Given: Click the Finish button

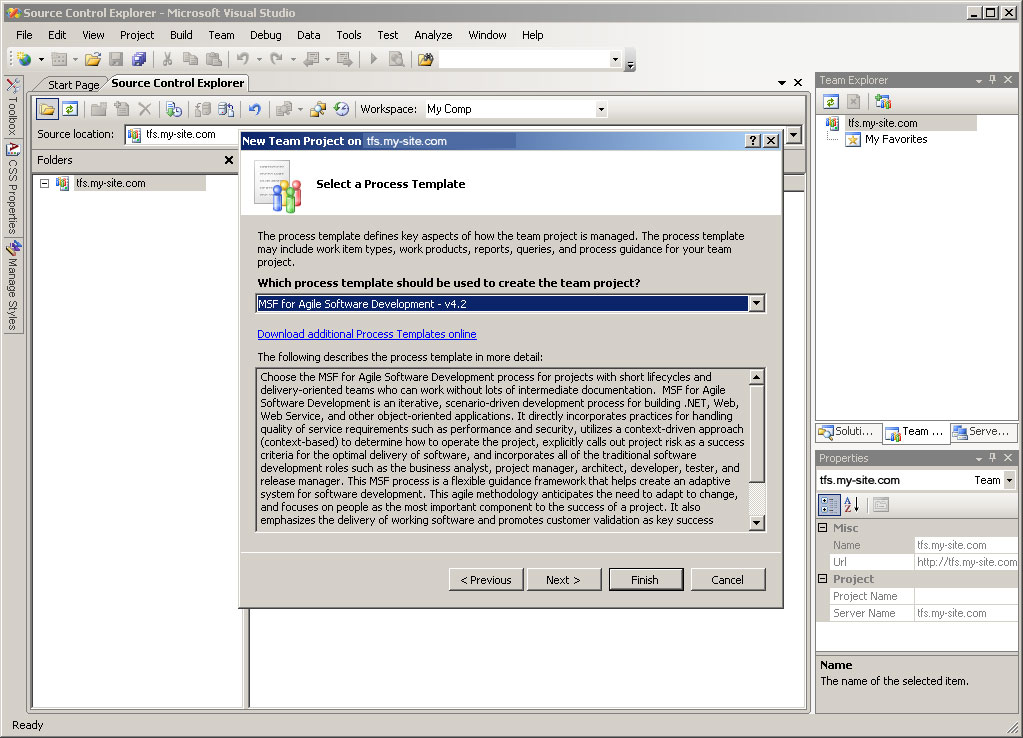Looking at the screenshot, I should coord(645,579).
